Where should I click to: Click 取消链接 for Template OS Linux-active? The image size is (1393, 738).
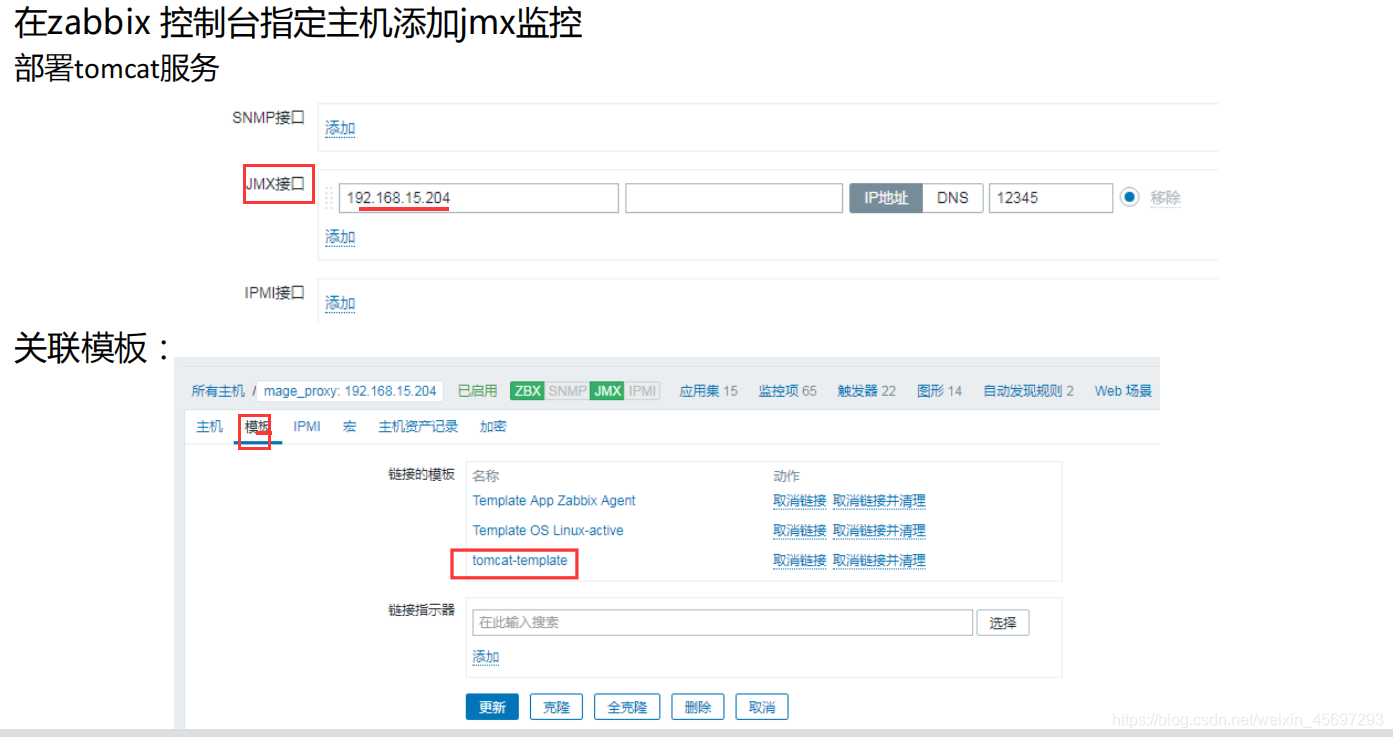(x=799, y=531)
